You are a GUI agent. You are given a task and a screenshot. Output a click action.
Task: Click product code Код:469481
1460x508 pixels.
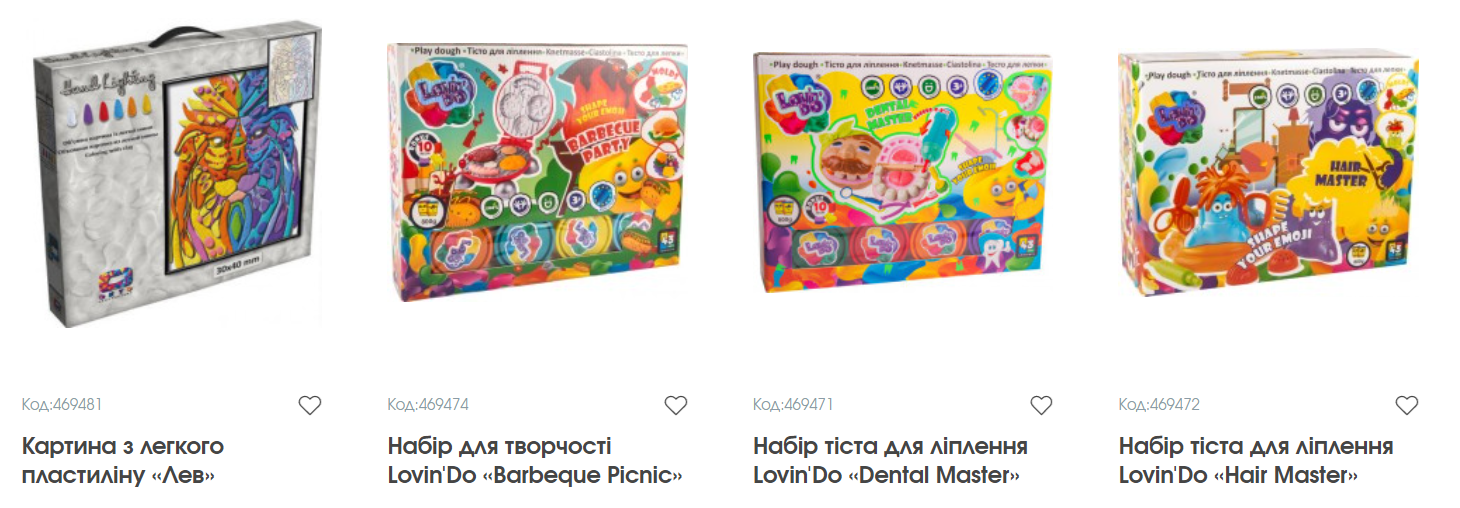click(x=62, y=405)
